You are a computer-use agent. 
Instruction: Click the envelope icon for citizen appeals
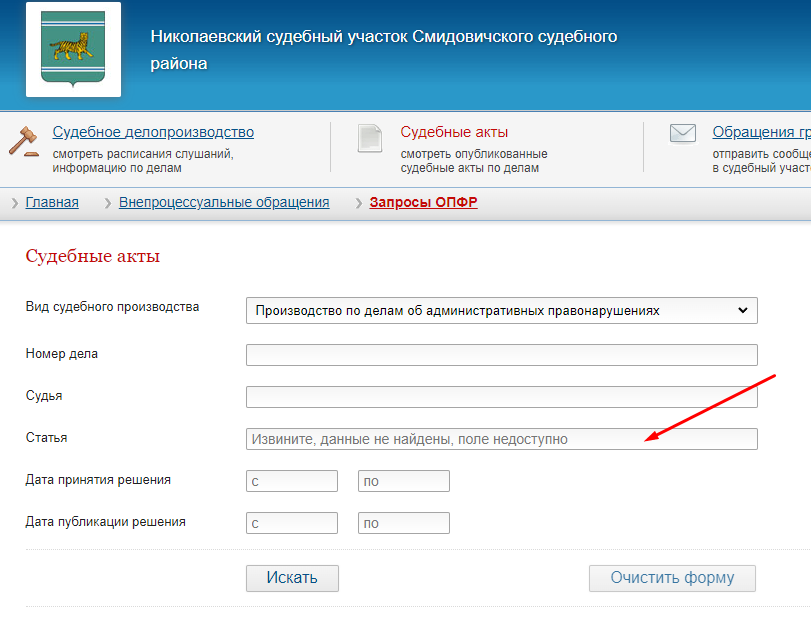click(683, 134)
